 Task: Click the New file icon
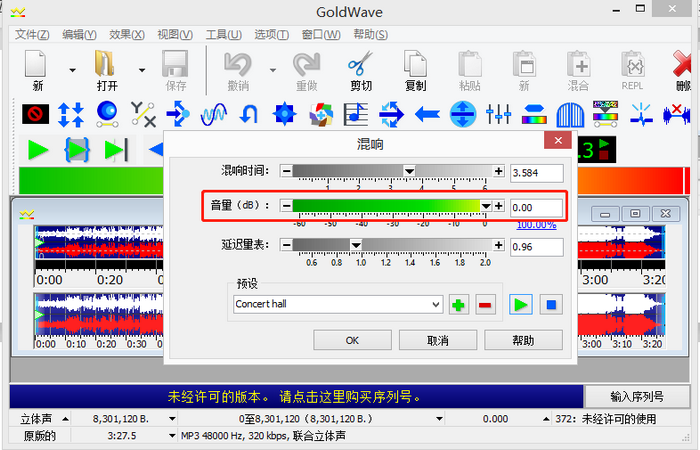pos(37,65)
